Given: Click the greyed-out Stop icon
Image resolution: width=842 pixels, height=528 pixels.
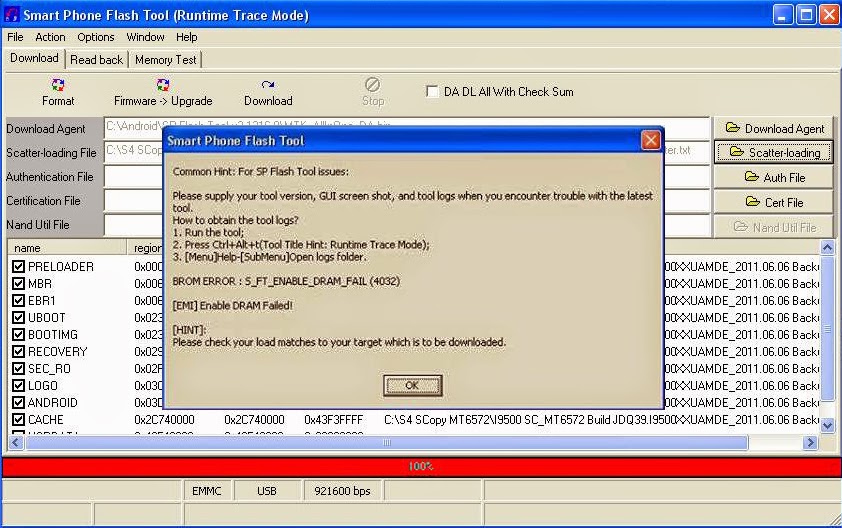Looking at the screenshot, I should pyautogui.click(x=373, y=85).
